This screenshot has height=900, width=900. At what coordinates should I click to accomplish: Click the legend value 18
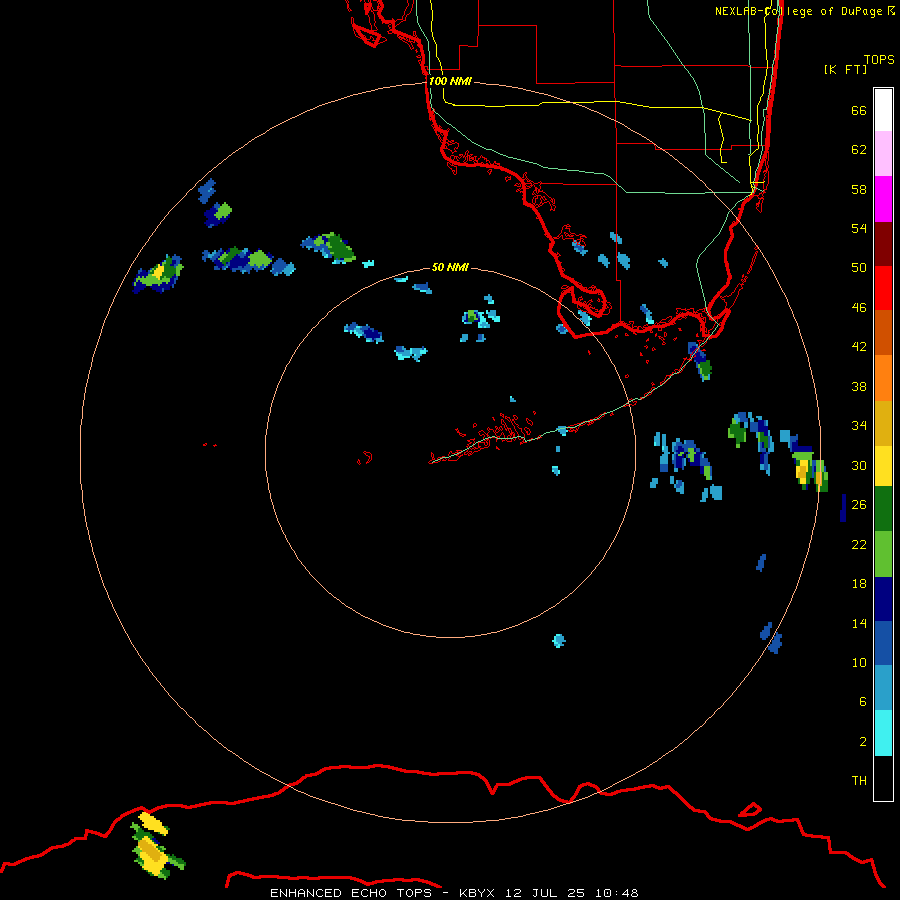[859, 584]
